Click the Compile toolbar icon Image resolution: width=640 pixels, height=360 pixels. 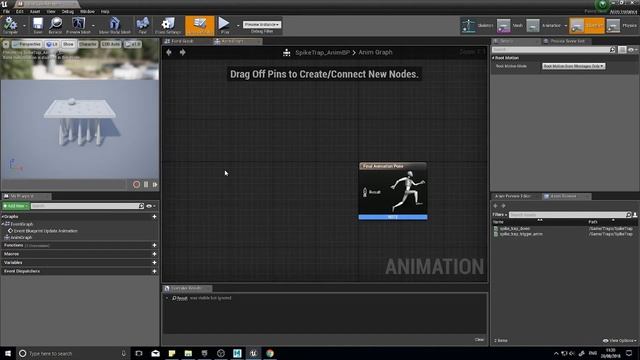click(10, 24)
